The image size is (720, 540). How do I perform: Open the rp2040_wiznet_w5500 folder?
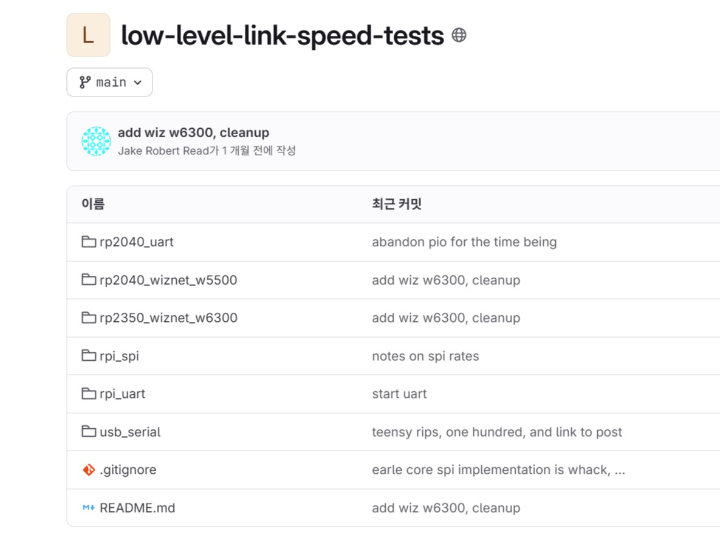[x=168, y=280]
